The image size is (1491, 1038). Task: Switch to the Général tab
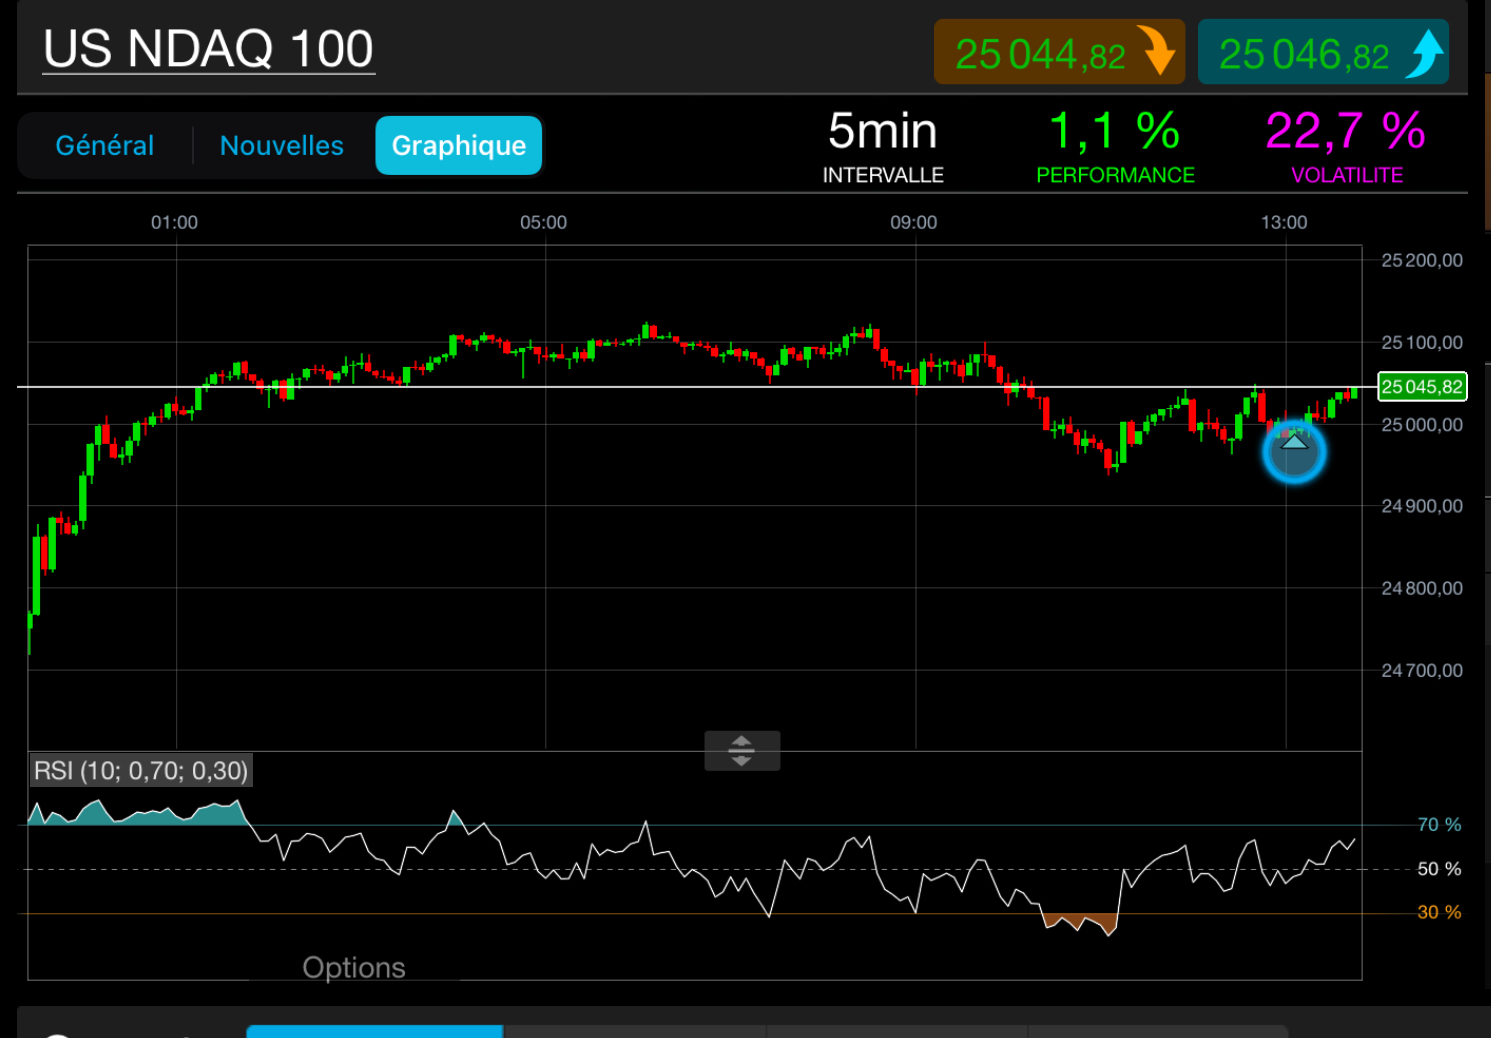(x=105, y=146)
